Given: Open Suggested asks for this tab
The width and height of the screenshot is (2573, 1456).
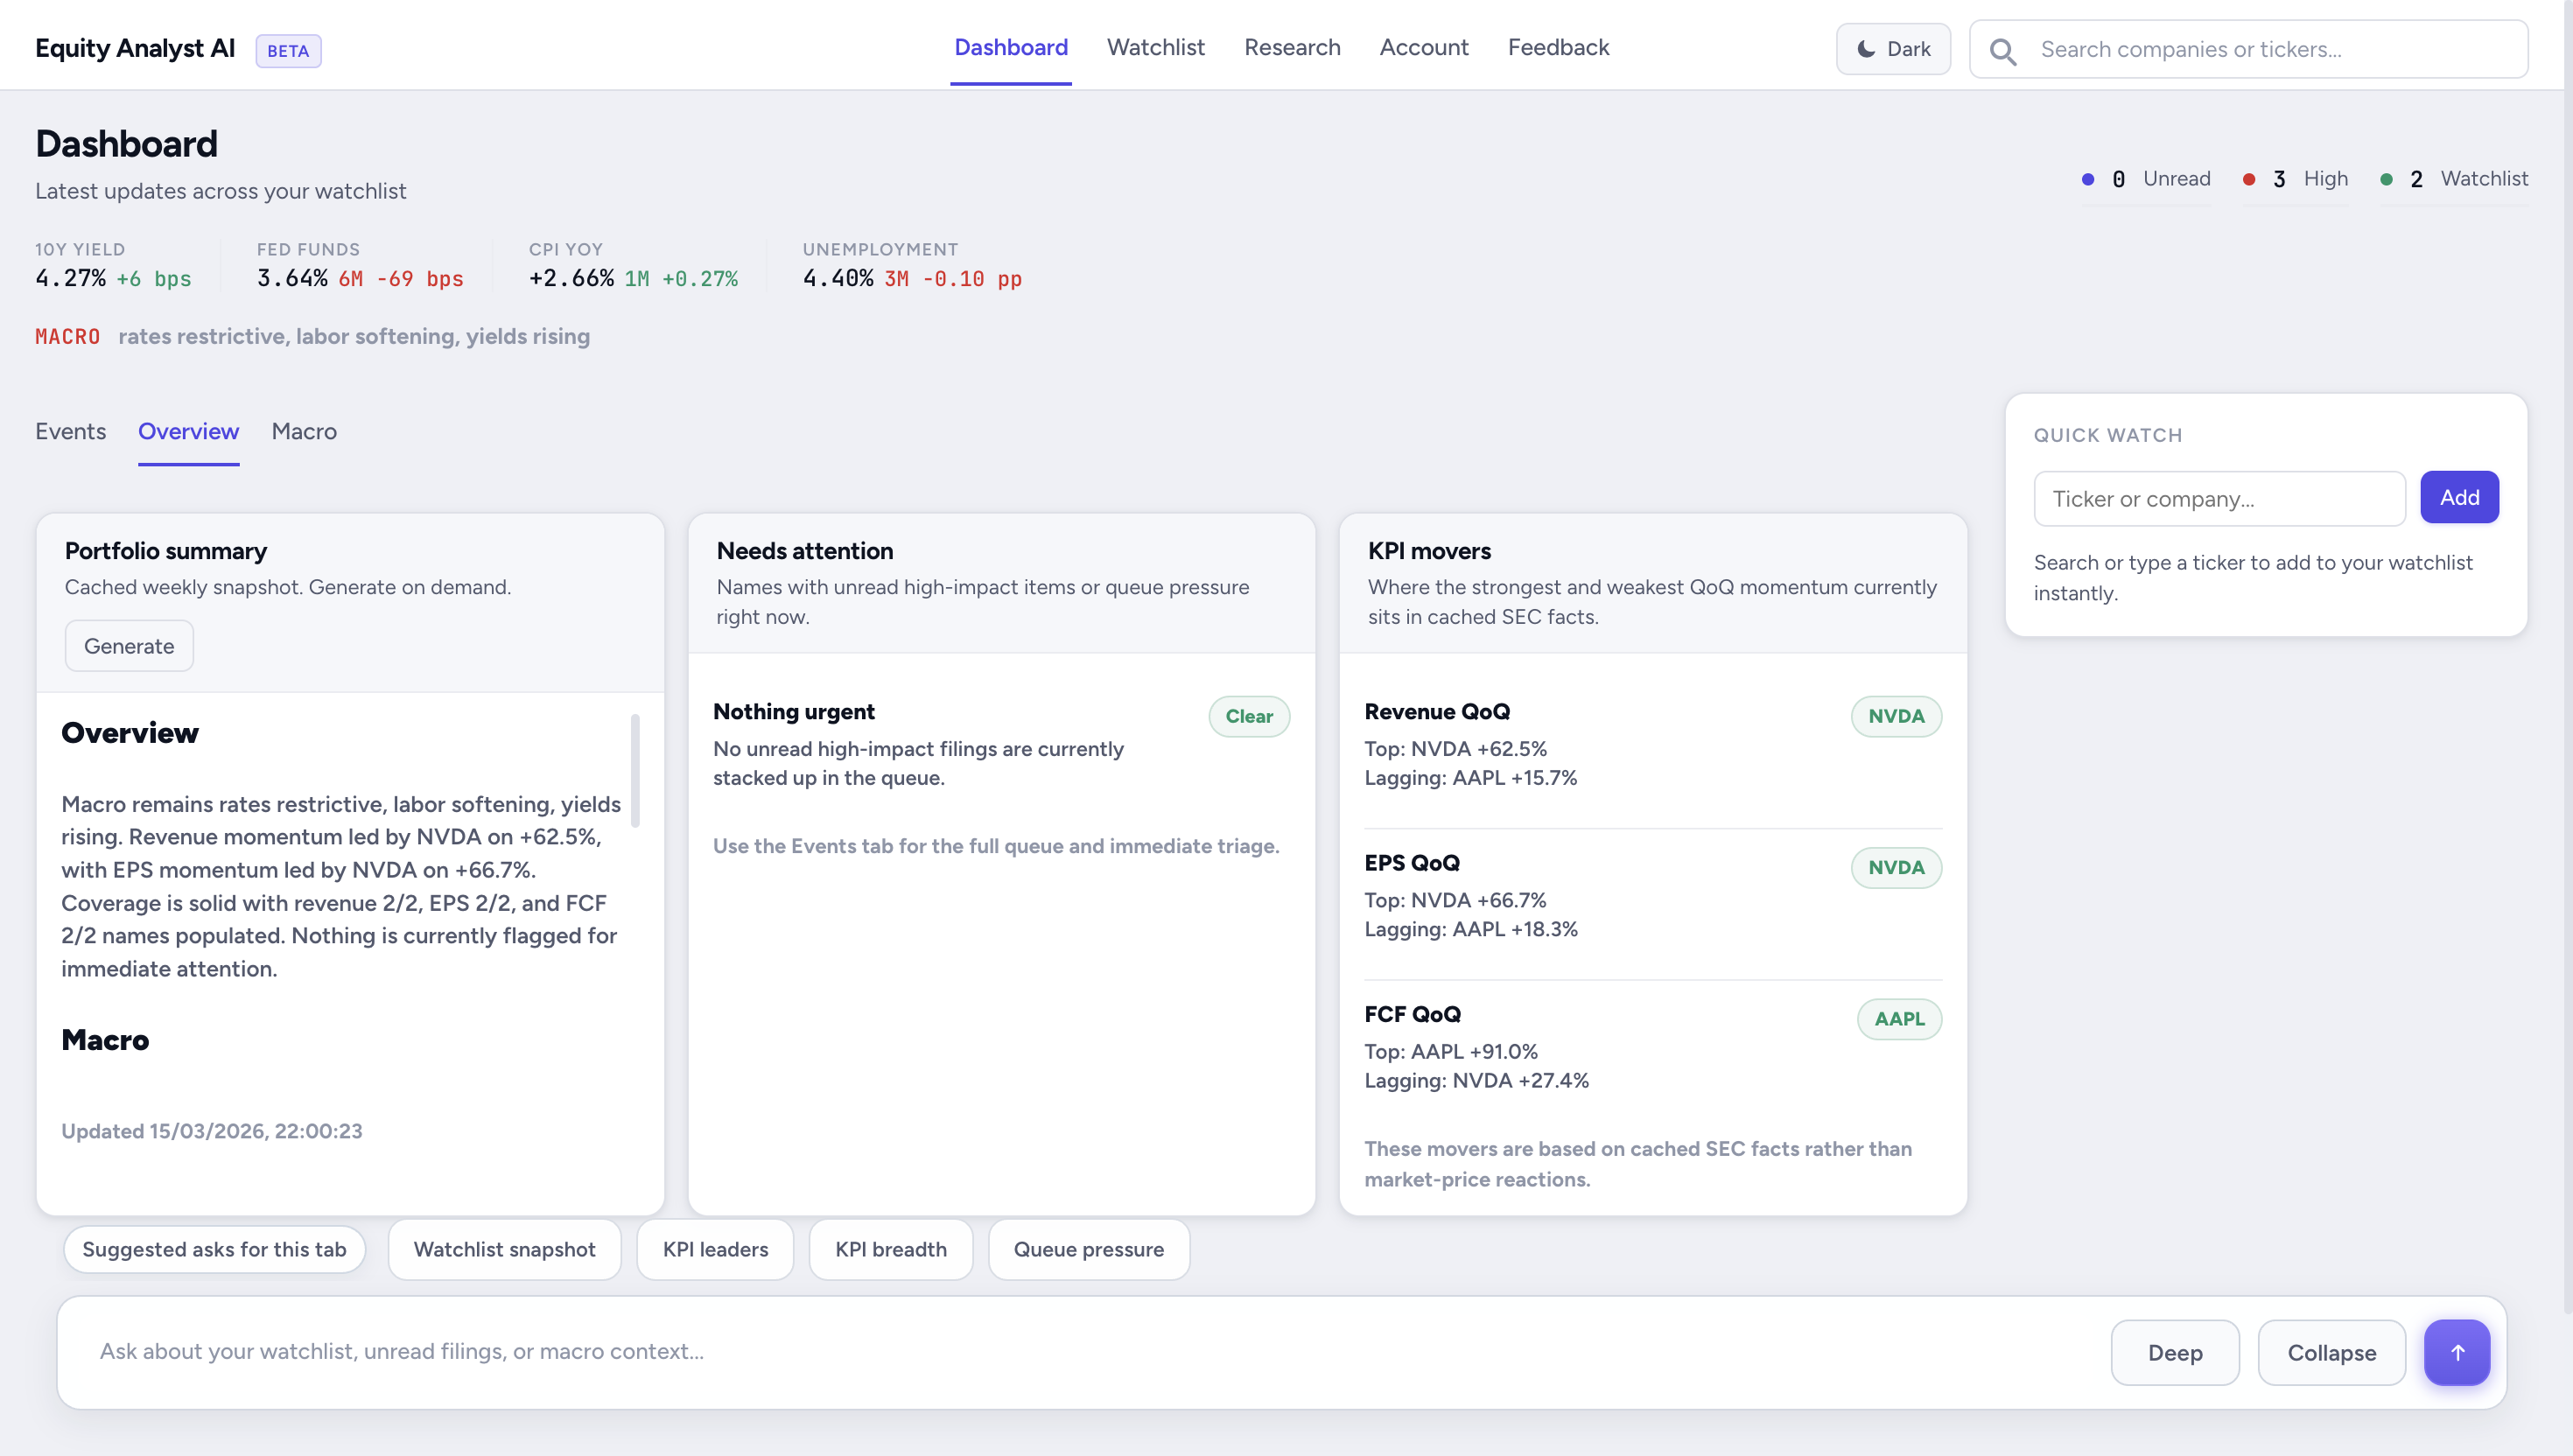Looking at the screenshot, I should click(x=214, y=1249).
